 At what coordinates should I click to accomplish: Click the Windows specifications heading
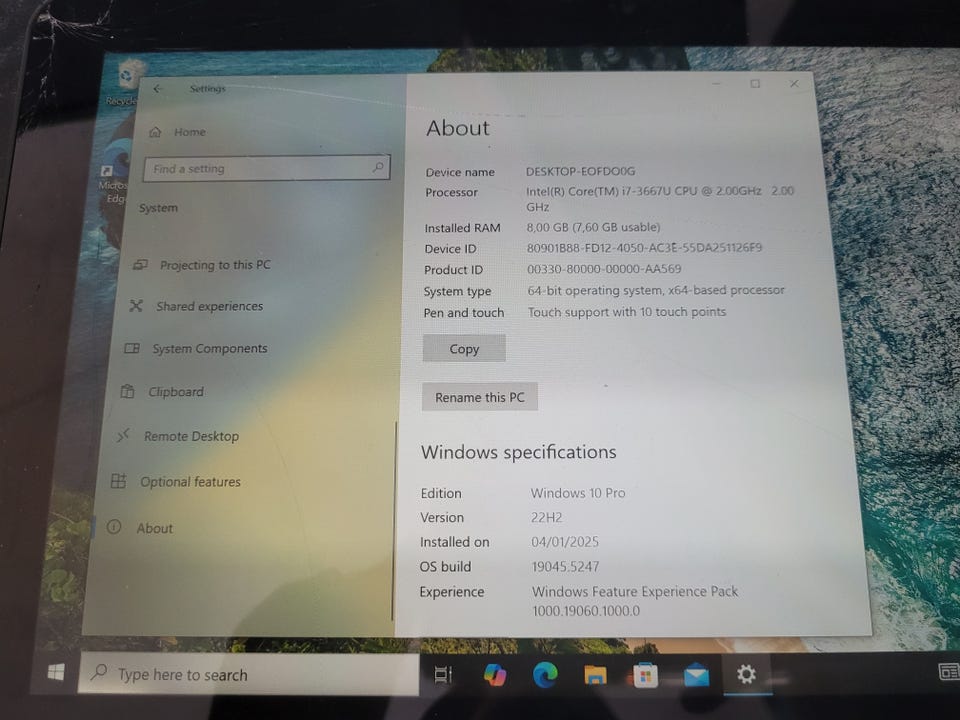pyautogui.click(x=519, y=452)
